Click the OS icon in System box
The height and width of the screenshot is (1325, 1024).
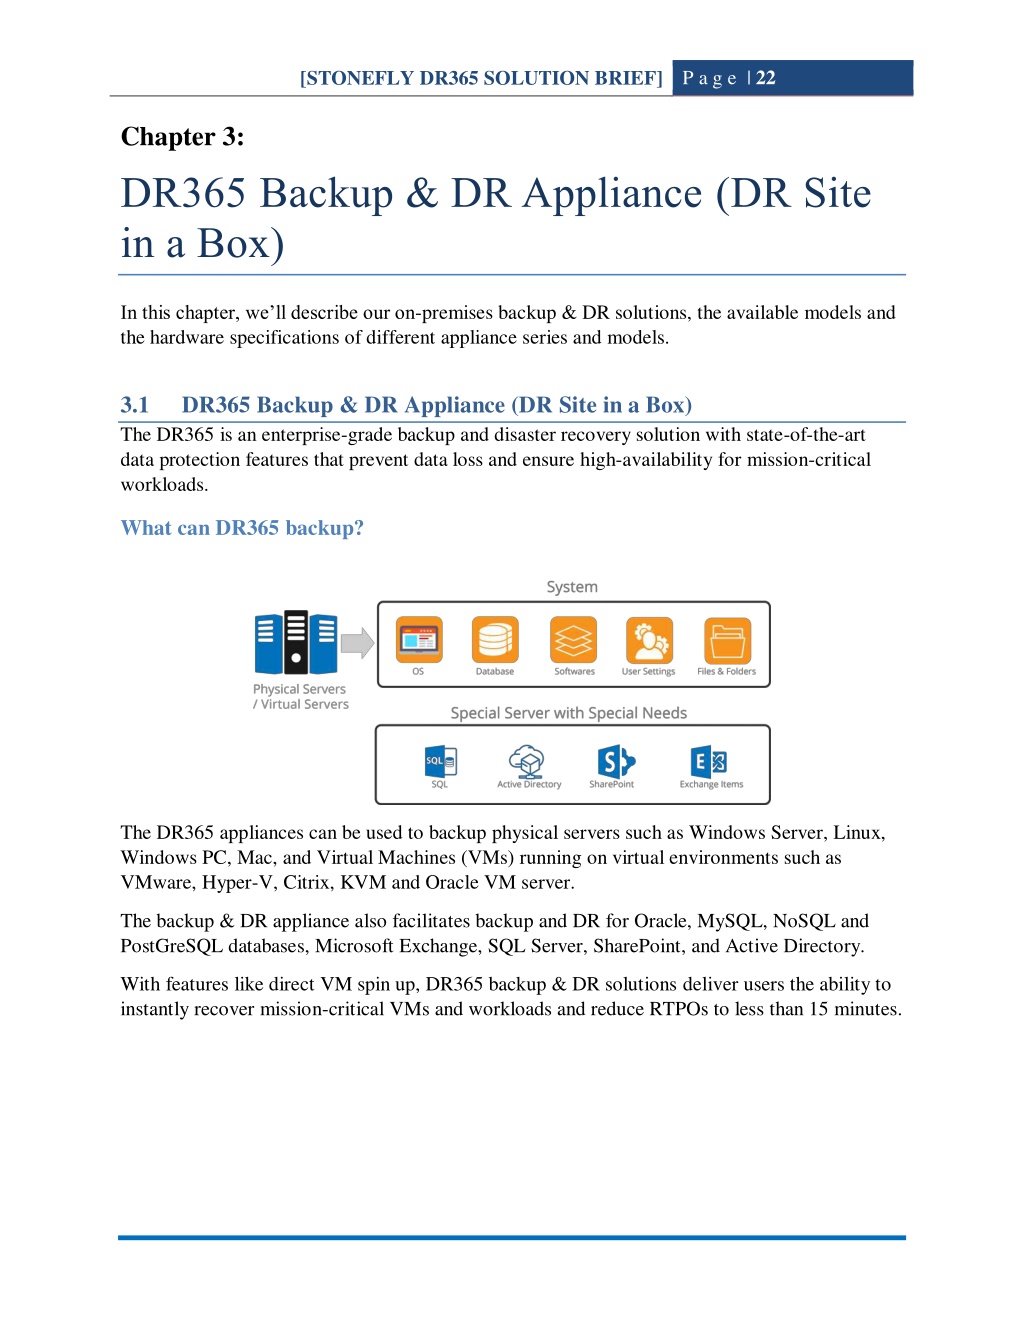click(419, 640)
